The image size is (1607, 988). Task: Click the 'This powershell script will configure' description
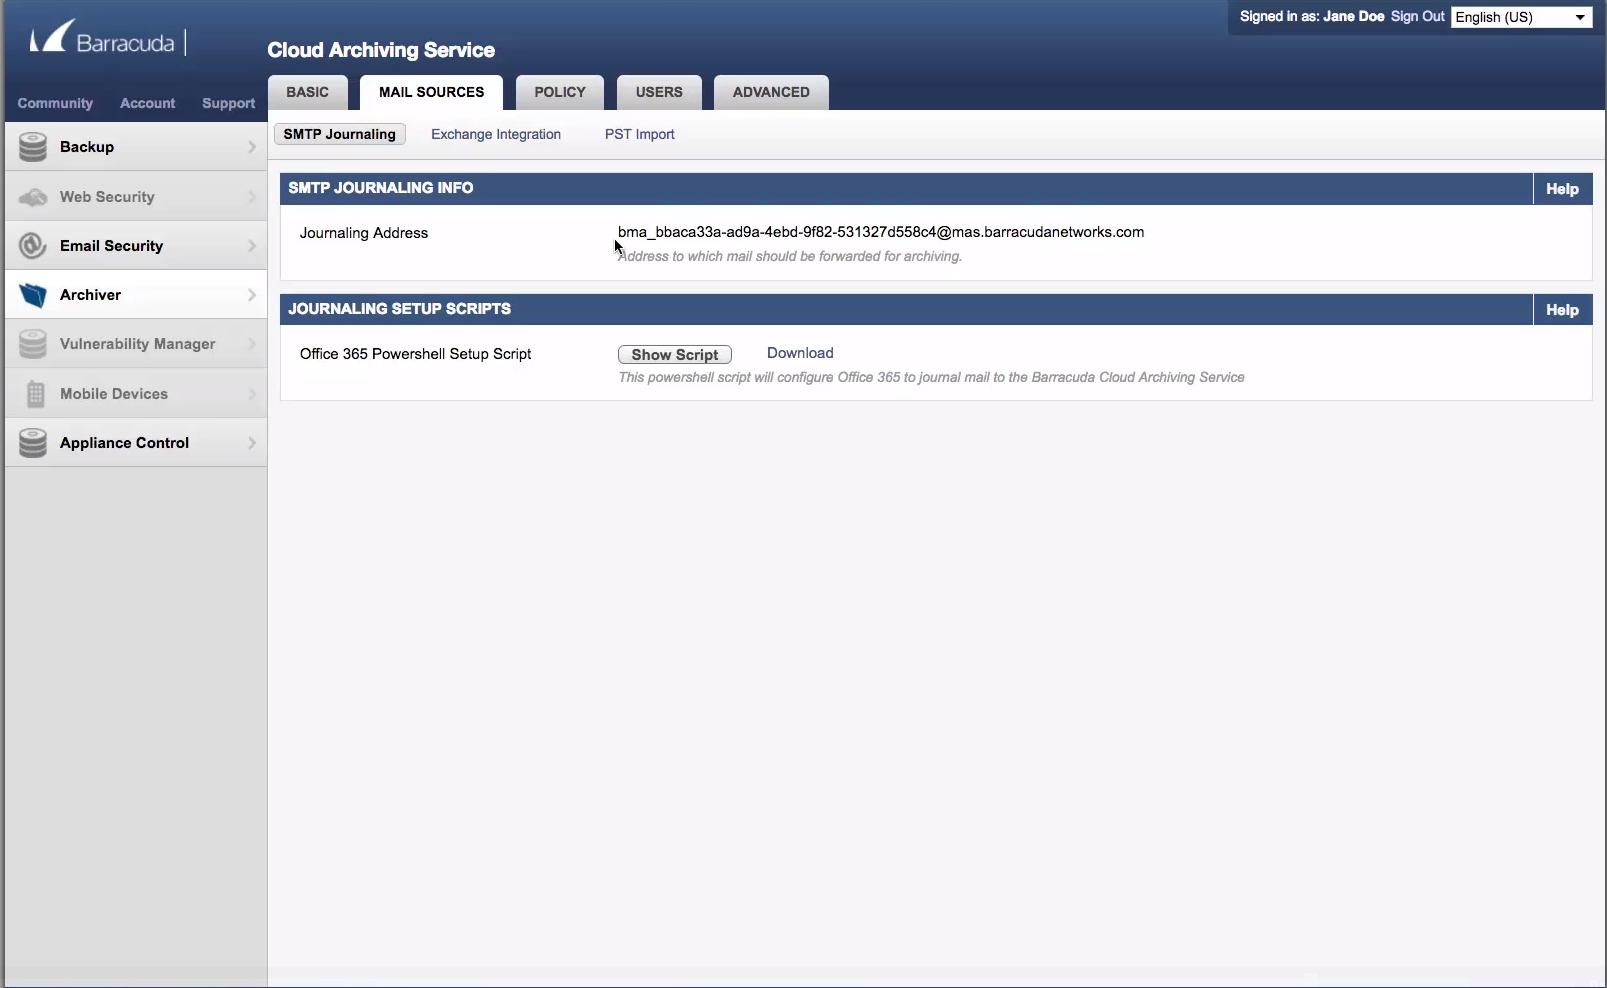click(x=931, y=377)
